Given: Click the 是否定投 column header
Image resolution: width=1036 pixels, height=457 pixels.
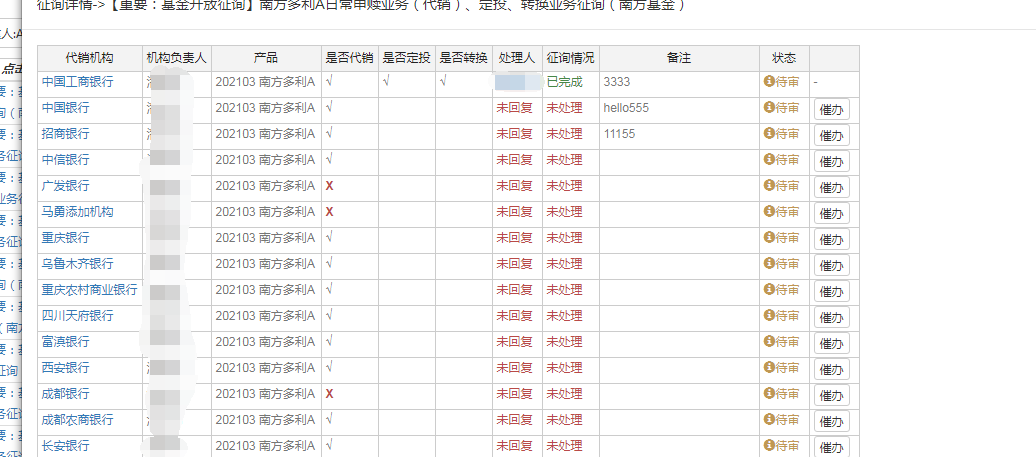Looking at the screenshot, I should point(406,58).
